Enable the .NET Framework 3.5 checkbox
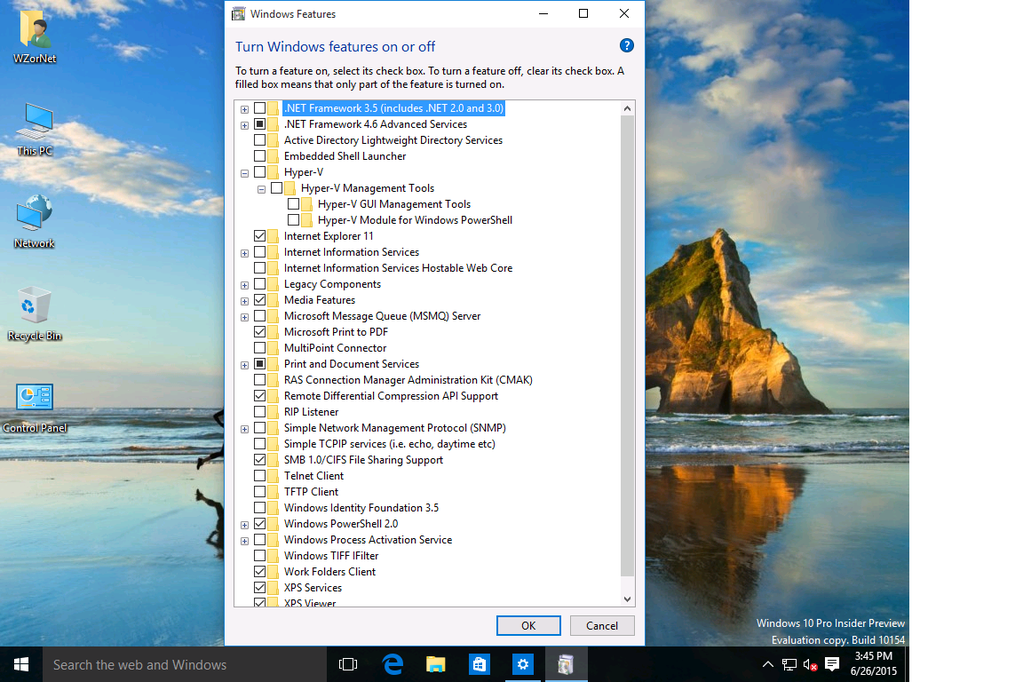 point(260,108)
